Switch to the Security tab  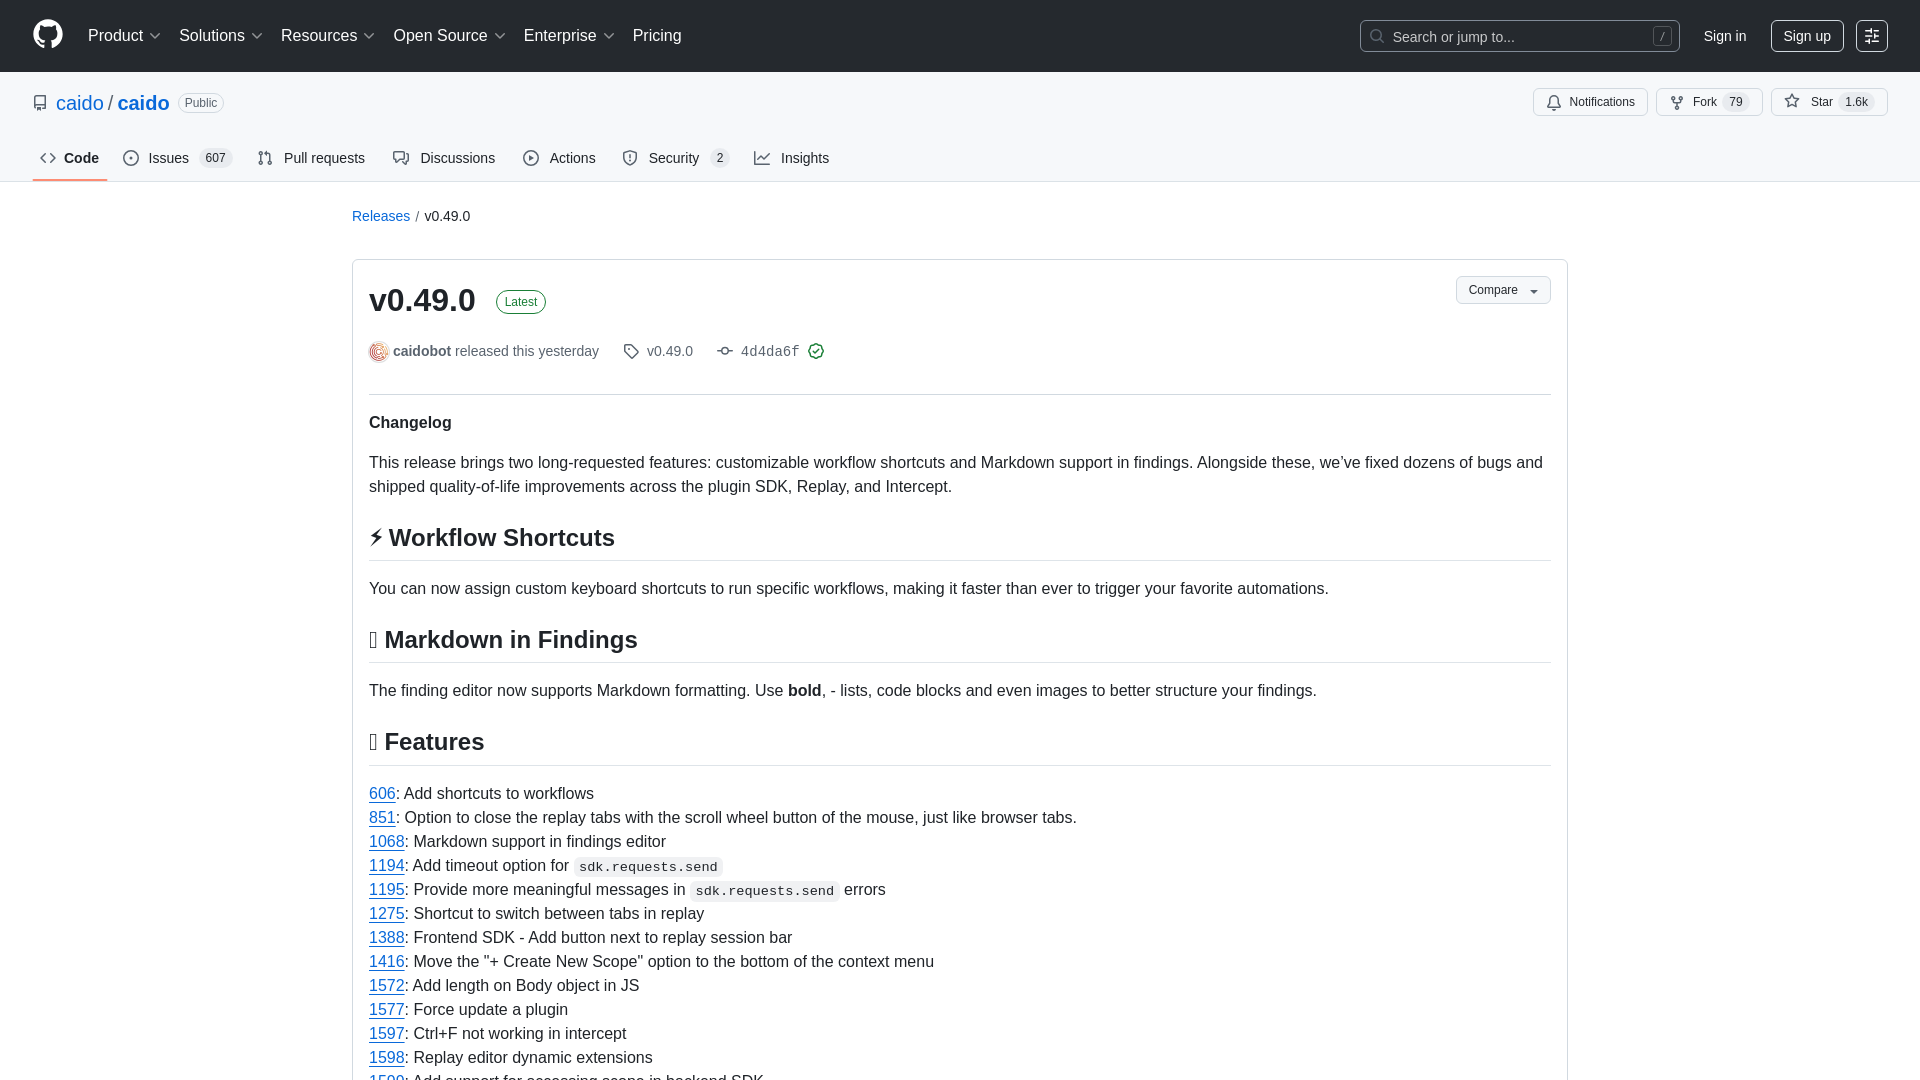click(x=675, y=158)
